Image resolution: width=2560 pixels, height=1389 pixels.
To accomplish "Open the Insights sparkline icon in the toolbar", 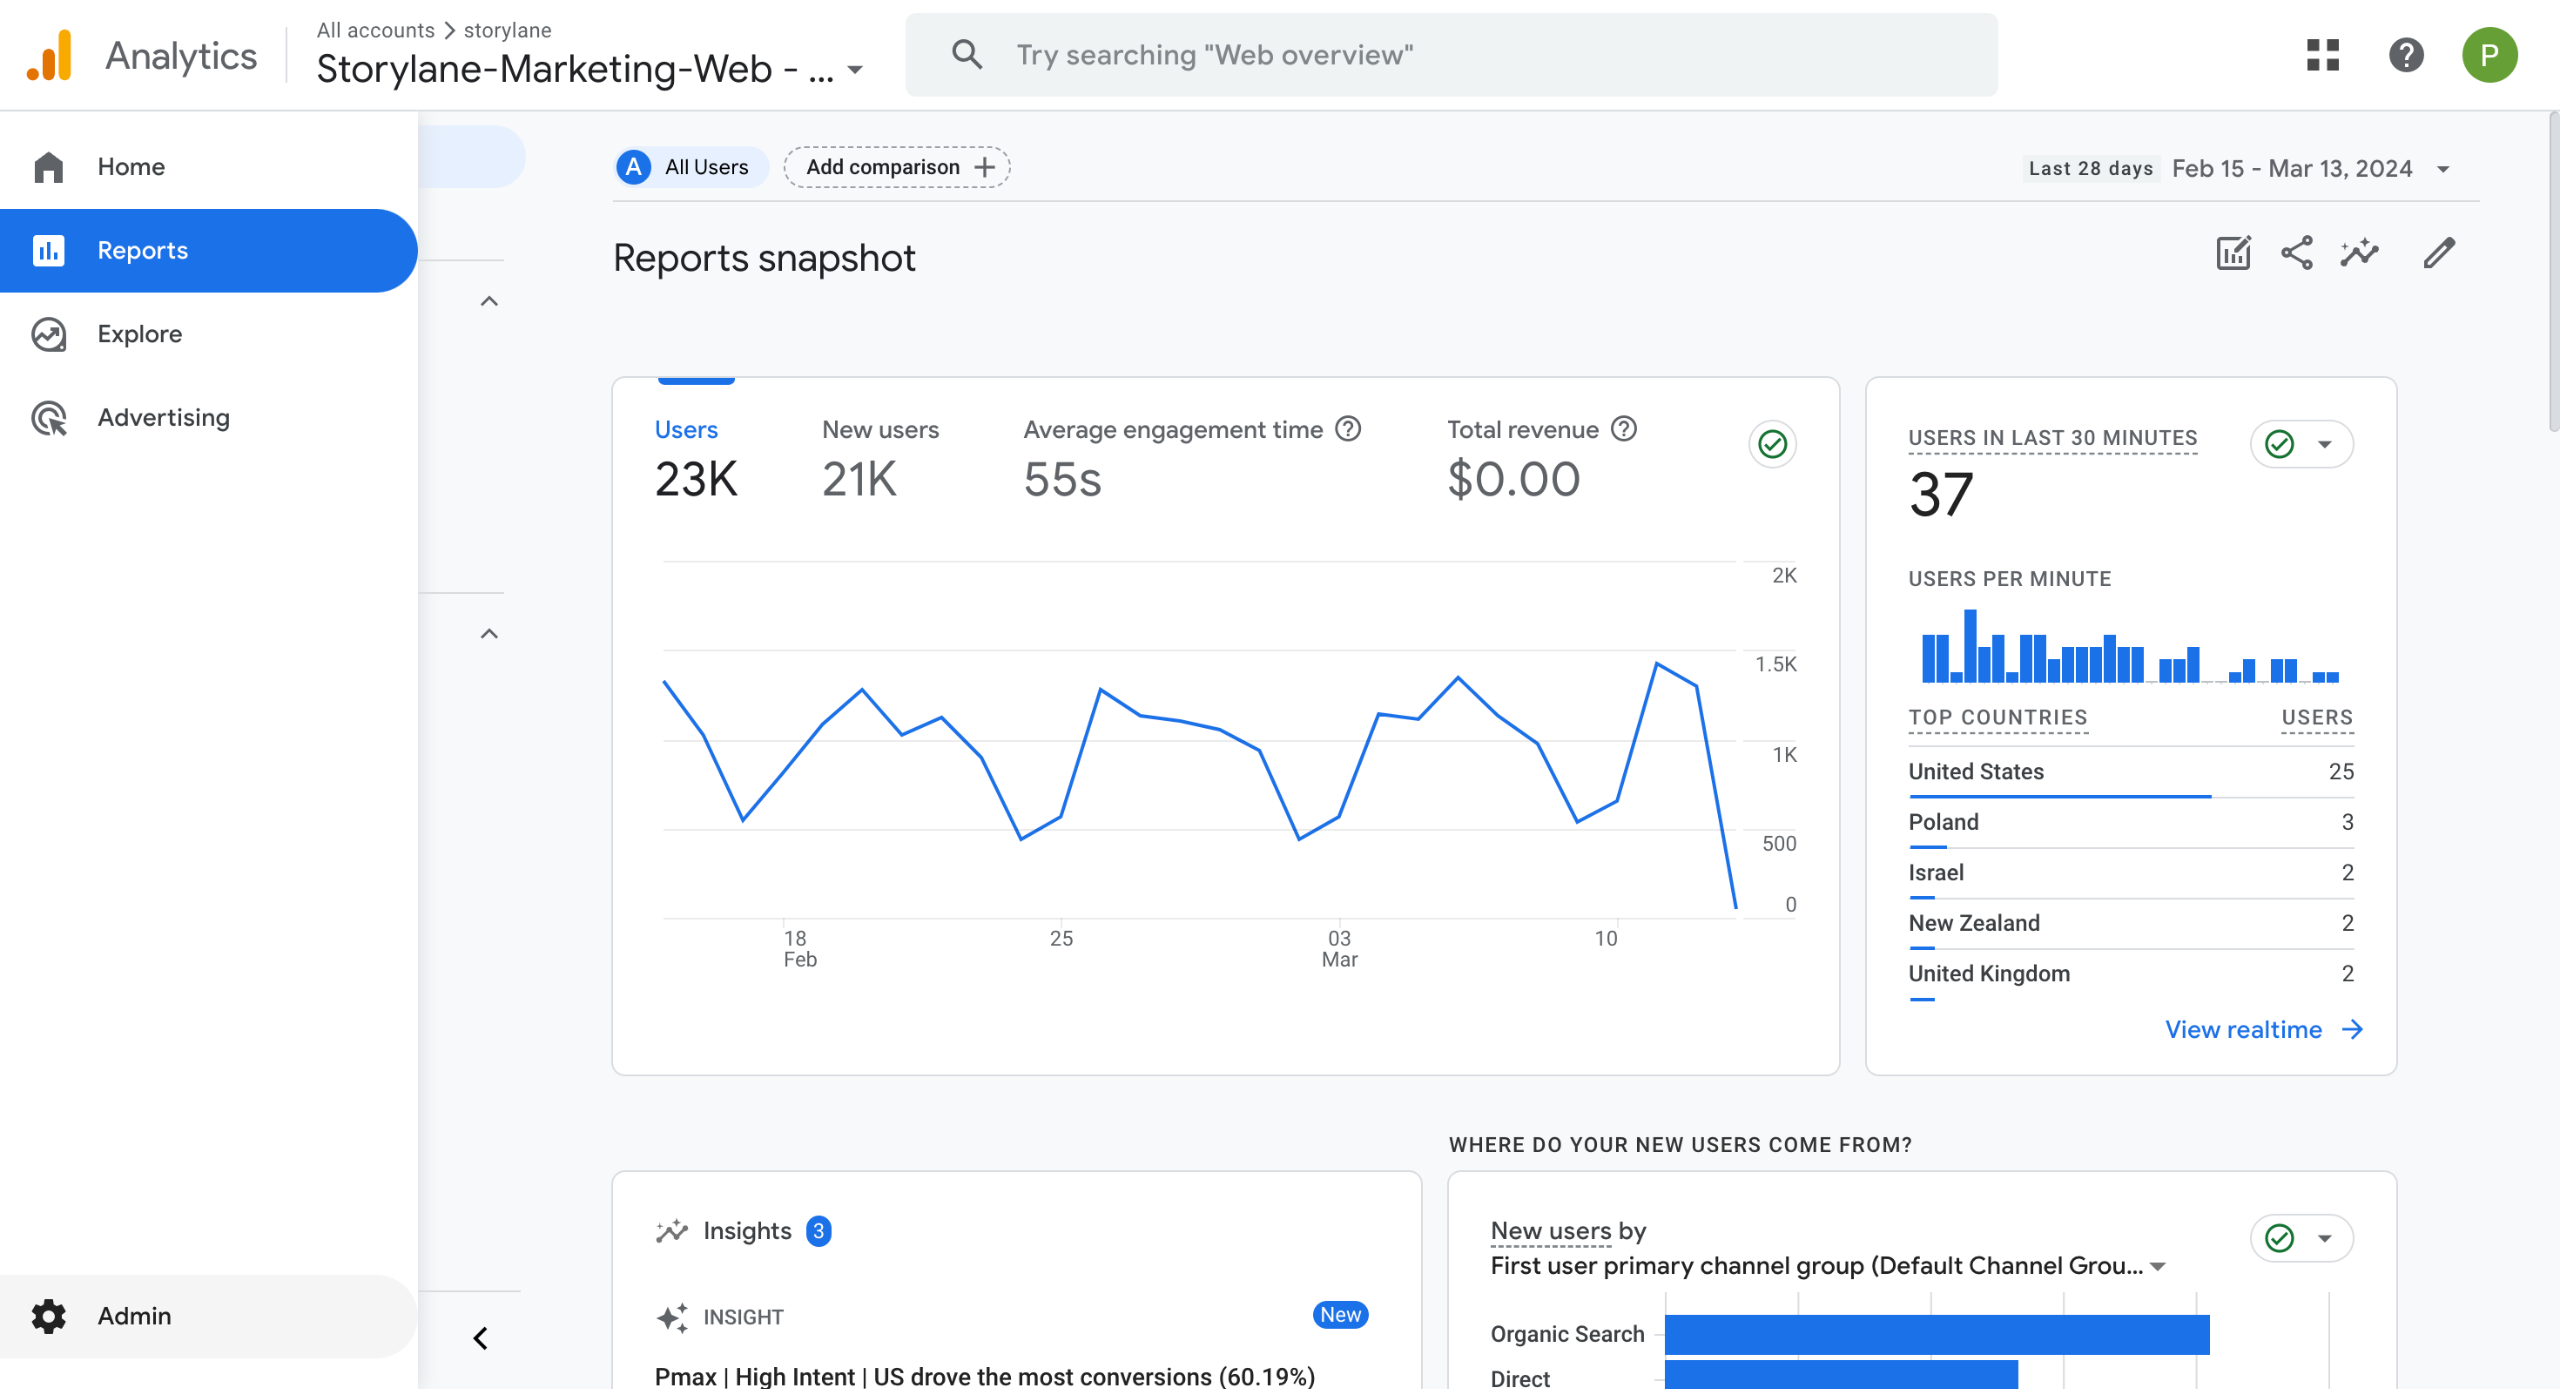I will (x=2359, y=253).
